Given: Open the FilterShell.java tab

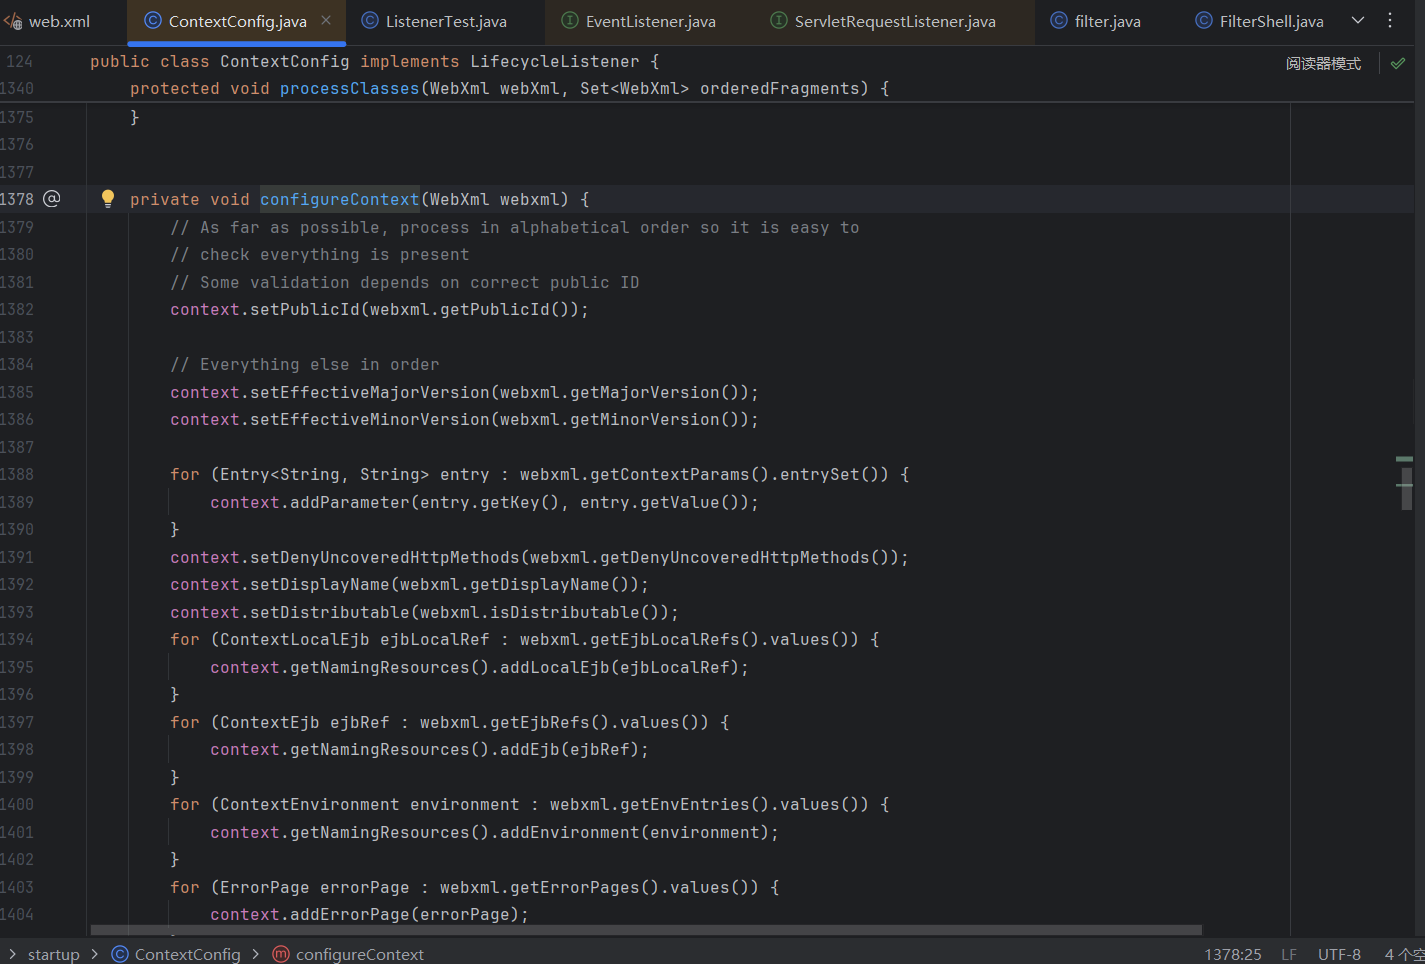Looking at the screenshot, I should click(1270, 21).
